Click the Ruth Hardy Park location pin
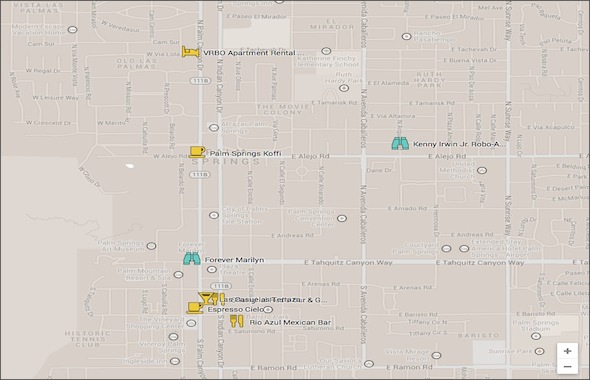Viewport: 590px width, 380px height. coord(344,88)
